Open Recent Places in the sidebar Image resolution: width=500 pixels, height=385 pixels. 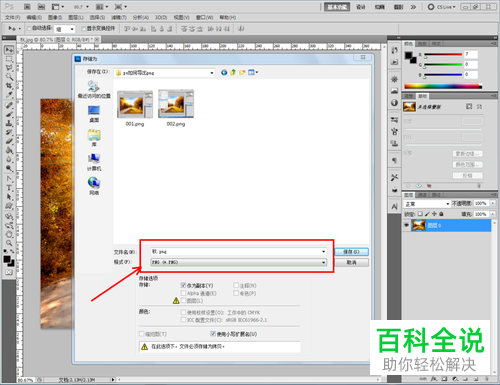(94, 89)
